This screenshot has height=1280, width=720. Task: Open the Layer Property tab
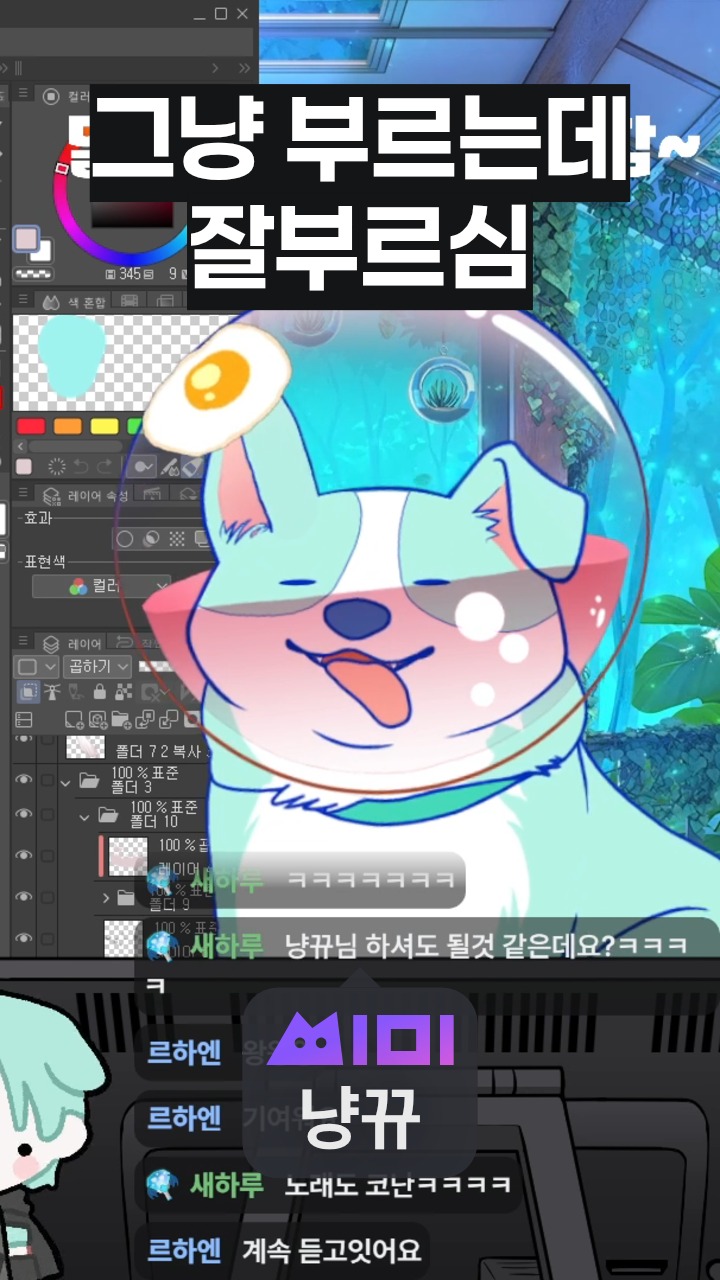click(x=85, y=495)
